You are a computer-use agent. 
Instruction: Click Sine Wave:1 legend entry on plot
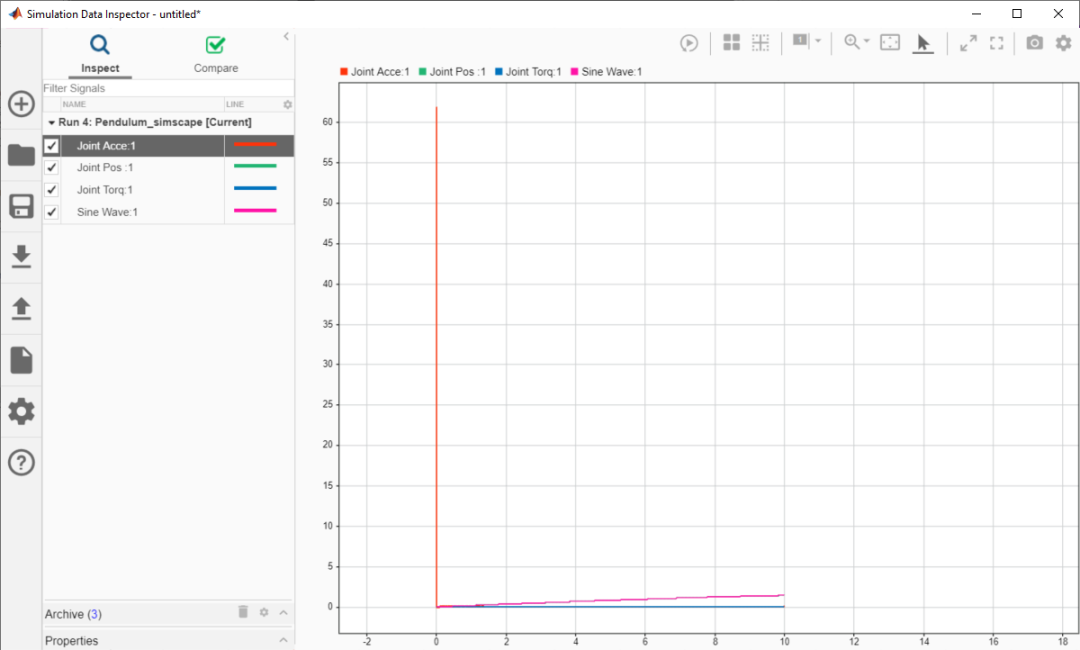tap(606, 72)
